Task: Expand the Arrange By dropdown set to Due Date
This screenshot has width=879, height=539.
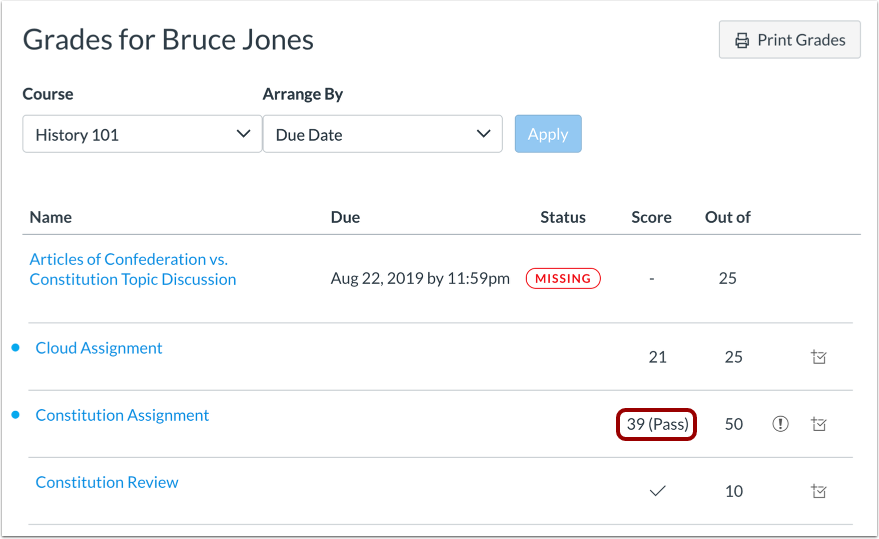Action: click(x=382, y=134)
